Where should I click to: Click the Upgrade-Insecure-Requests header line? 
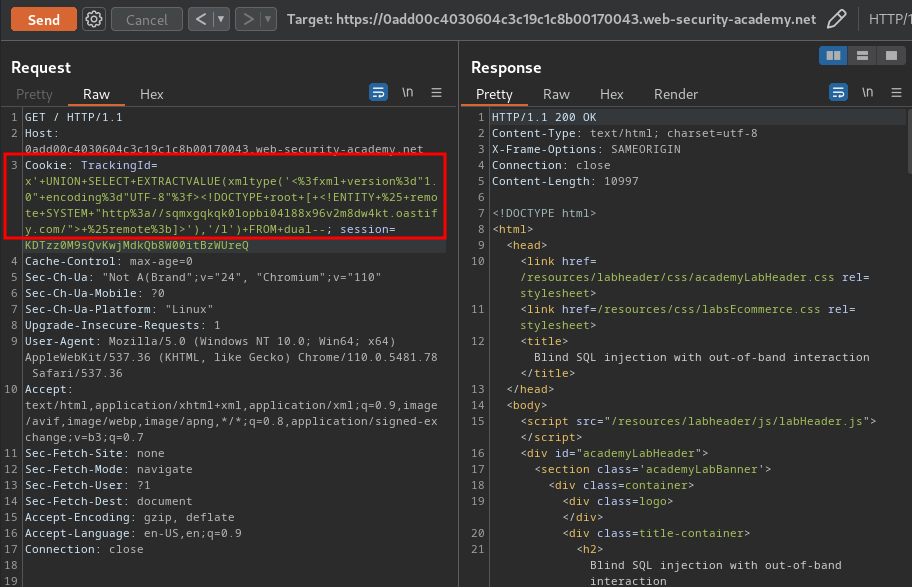tap(122, 325)
